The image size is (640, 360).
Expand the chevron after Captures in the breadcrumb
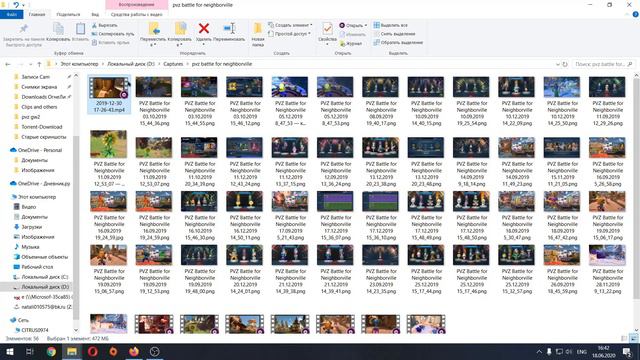[x=187, y=64]
